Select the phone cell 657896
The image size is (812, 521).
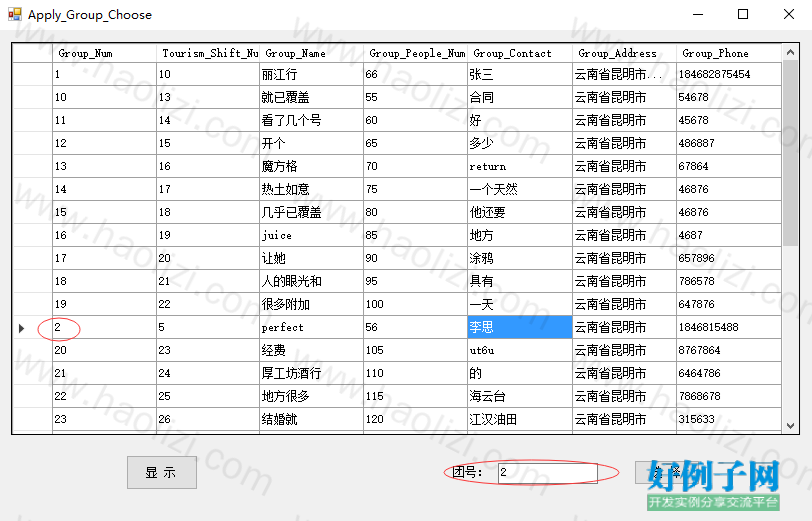(x=729, y=258)
